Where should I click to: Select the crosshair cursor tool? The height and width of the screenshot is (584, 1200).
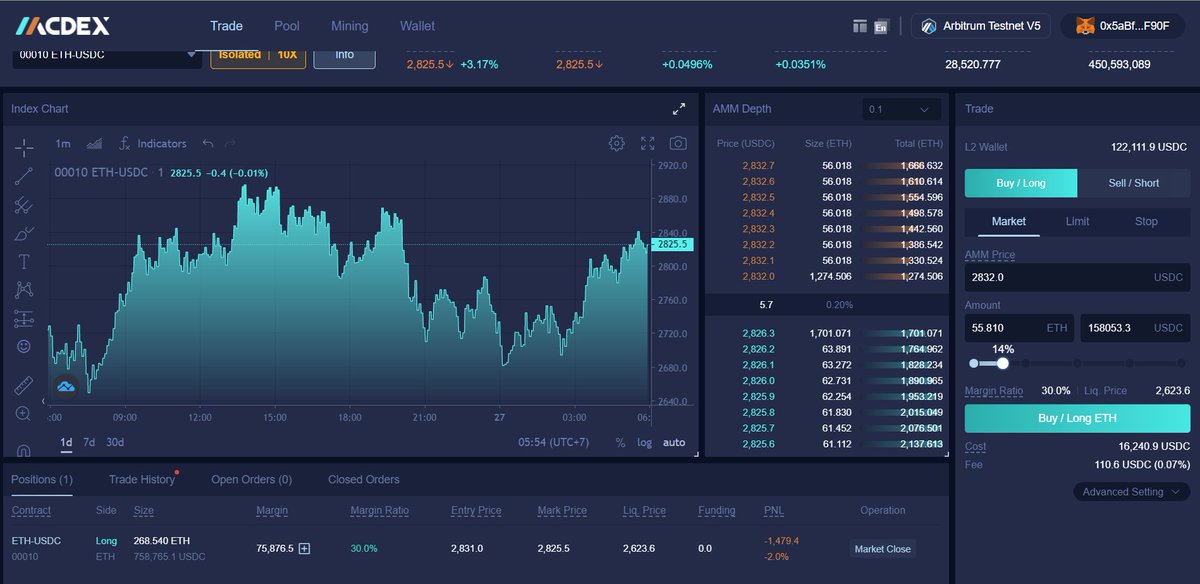[x=24, y=146]
